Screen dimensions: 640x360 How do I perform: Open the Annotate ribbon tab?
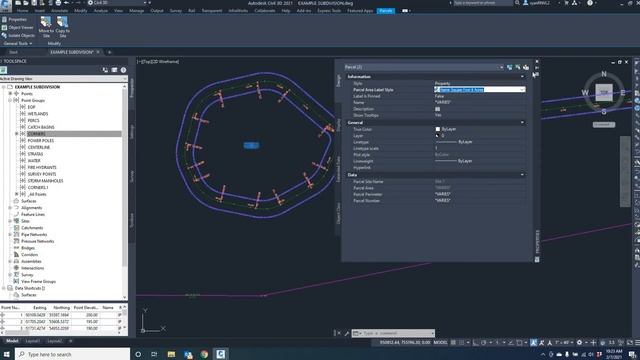coord(60,11)
